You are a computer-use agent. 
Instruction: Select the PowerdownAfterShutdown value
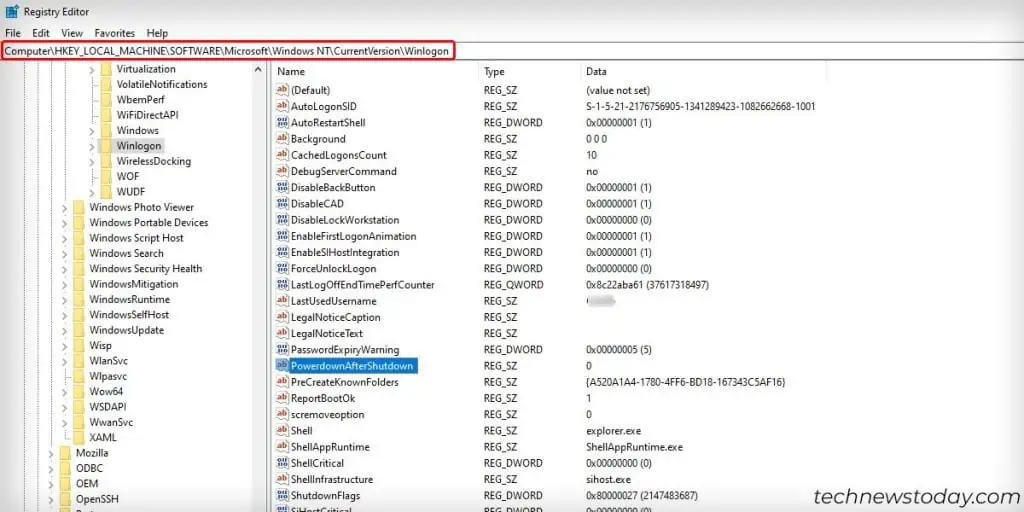[352, 366]
